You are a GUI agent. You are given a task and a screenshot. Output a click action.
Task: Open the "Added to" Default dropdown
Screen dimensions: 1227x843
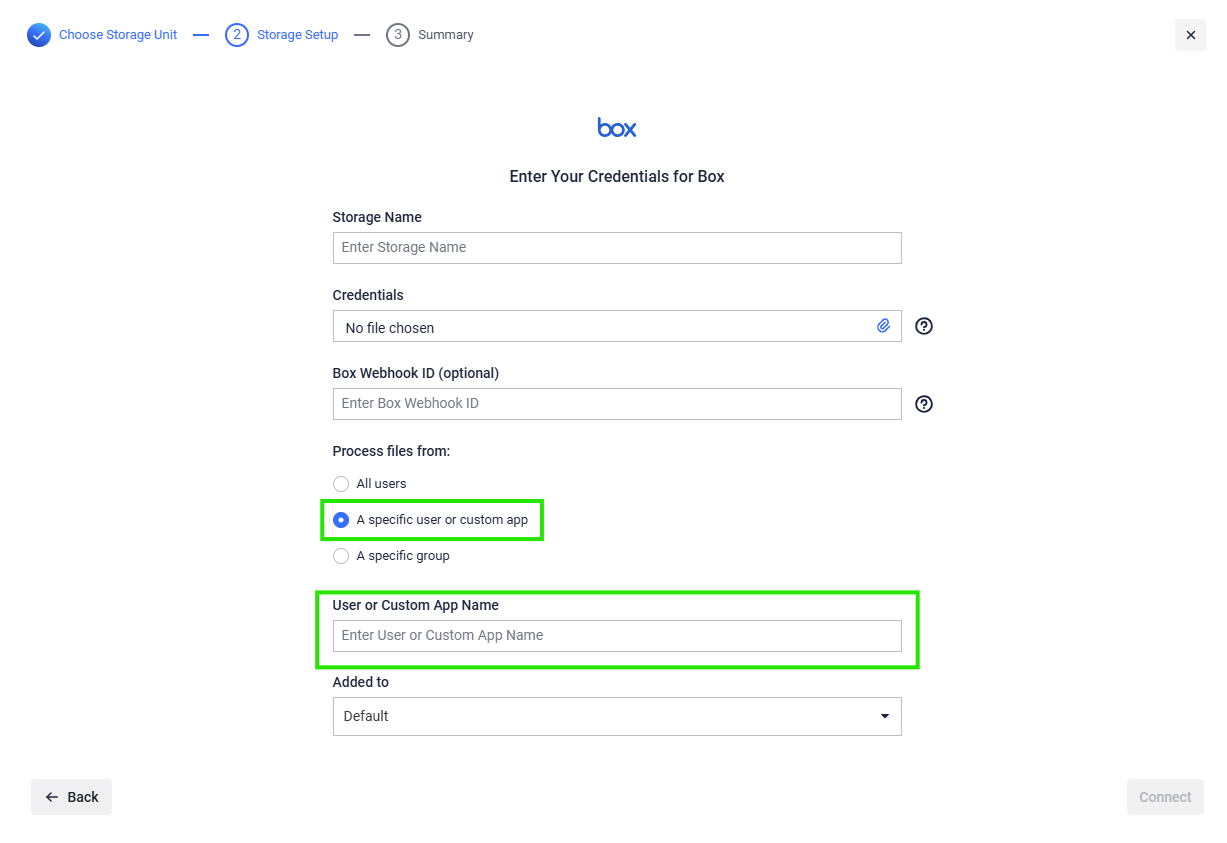617,716
